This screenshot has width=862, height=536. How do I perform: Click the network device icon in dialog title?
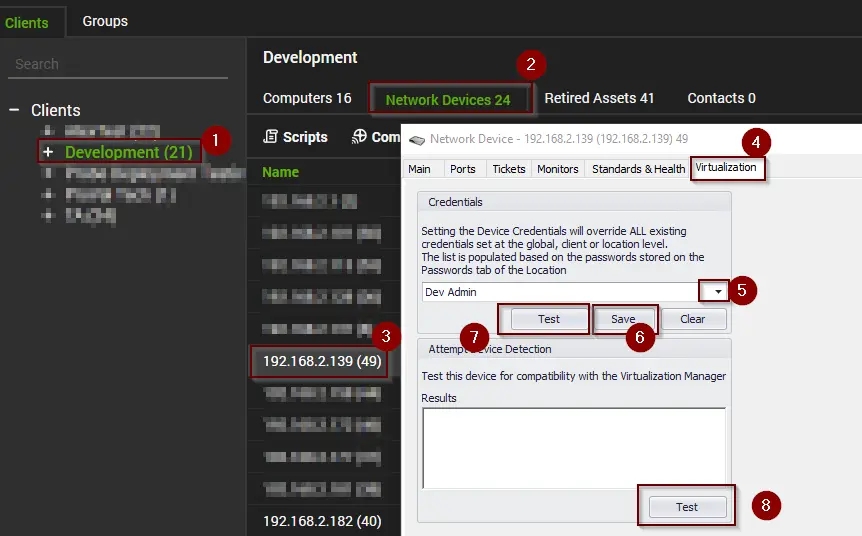[x=417, y=140]
